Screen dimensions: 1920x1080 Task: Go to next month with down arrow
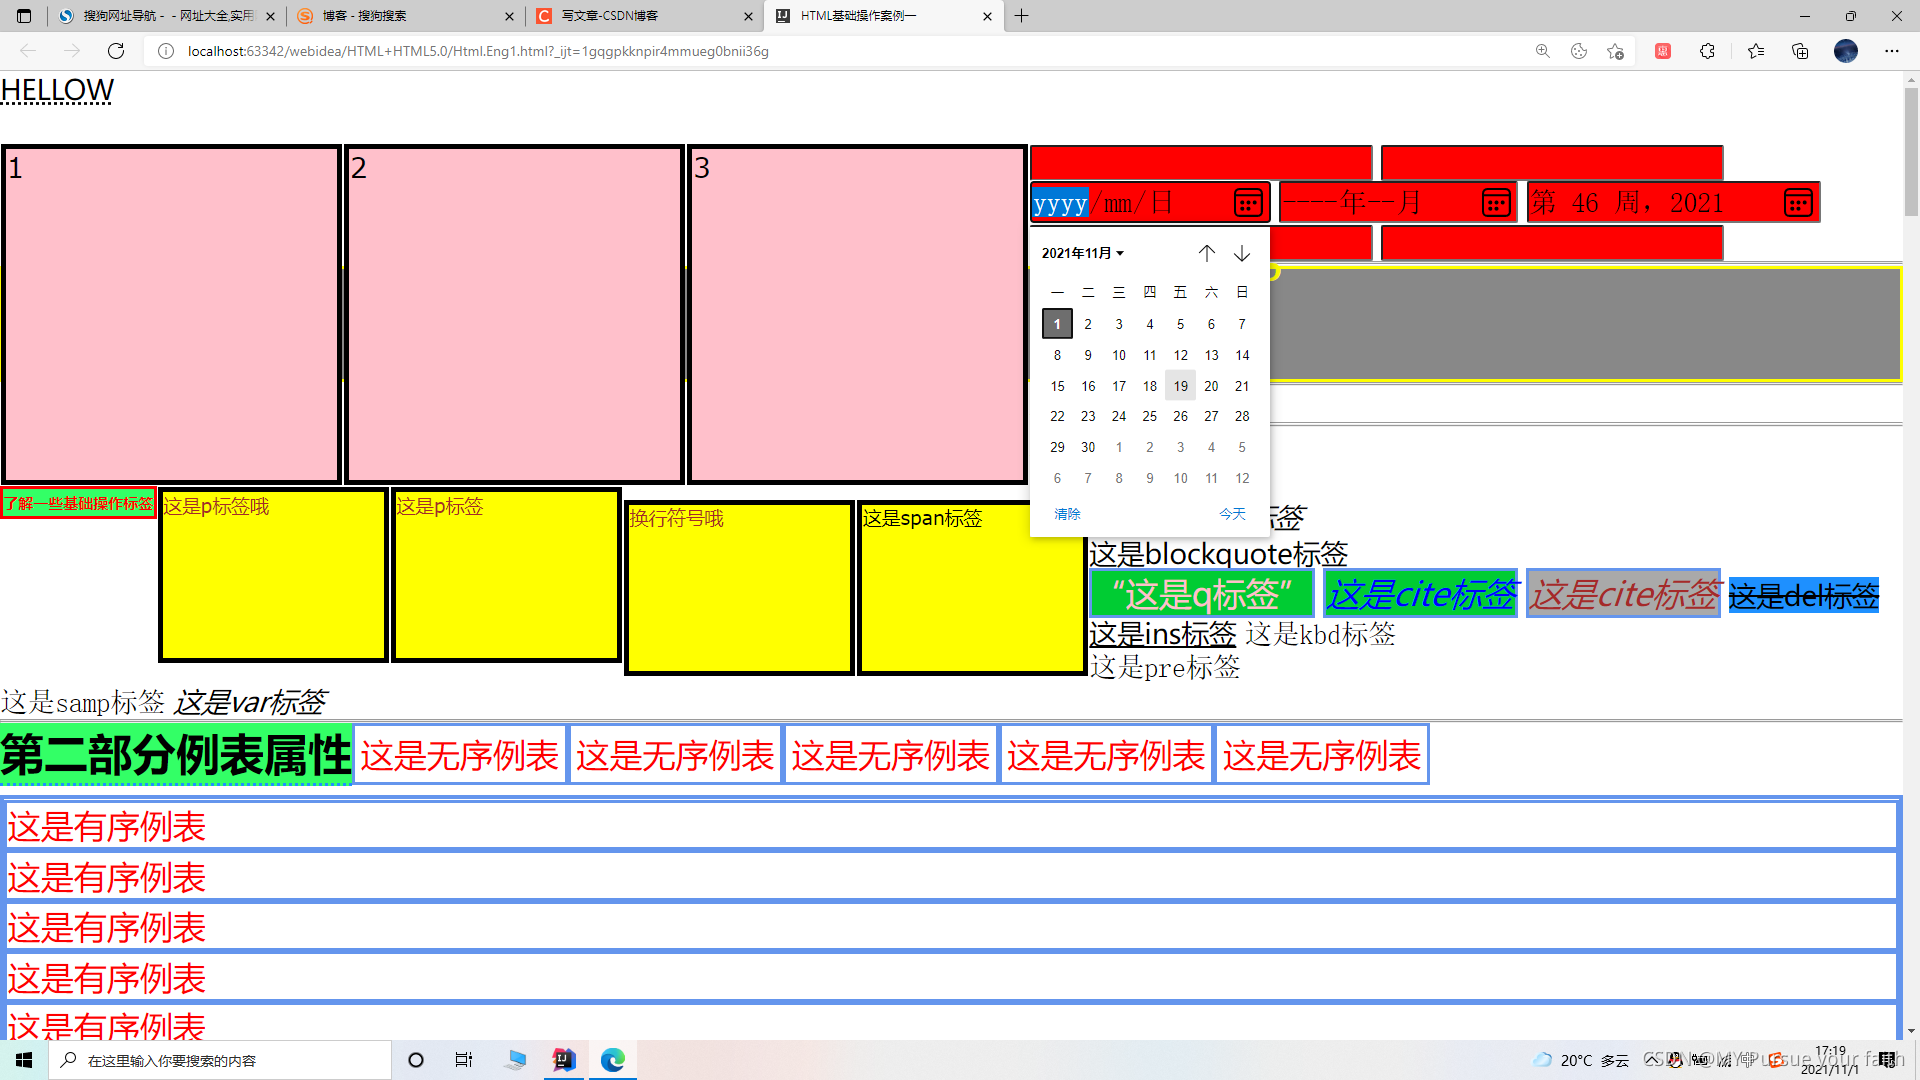coord(1242,253)
